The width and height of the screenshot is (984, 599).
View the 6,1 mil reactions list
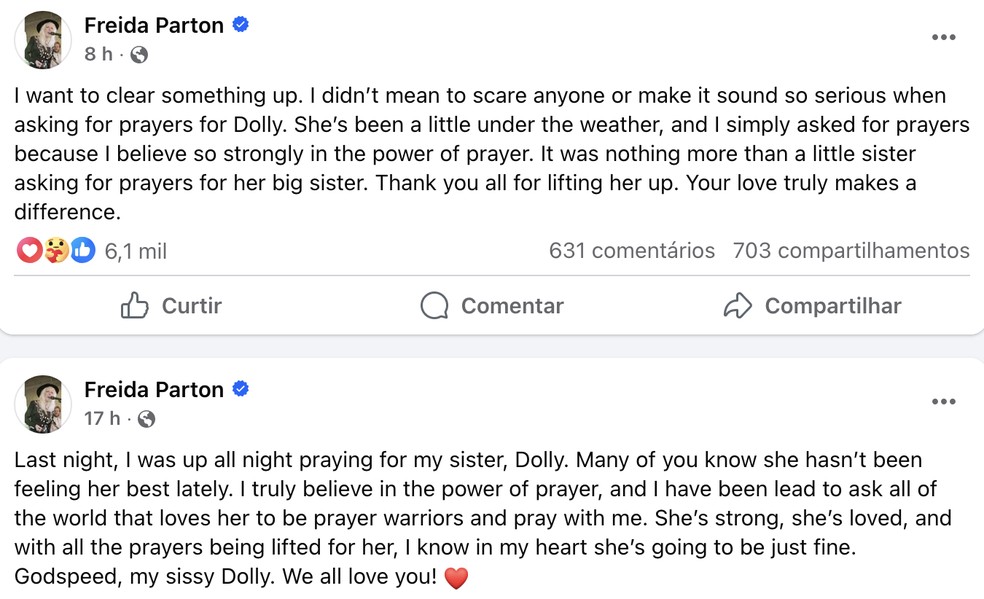point(135,251)
